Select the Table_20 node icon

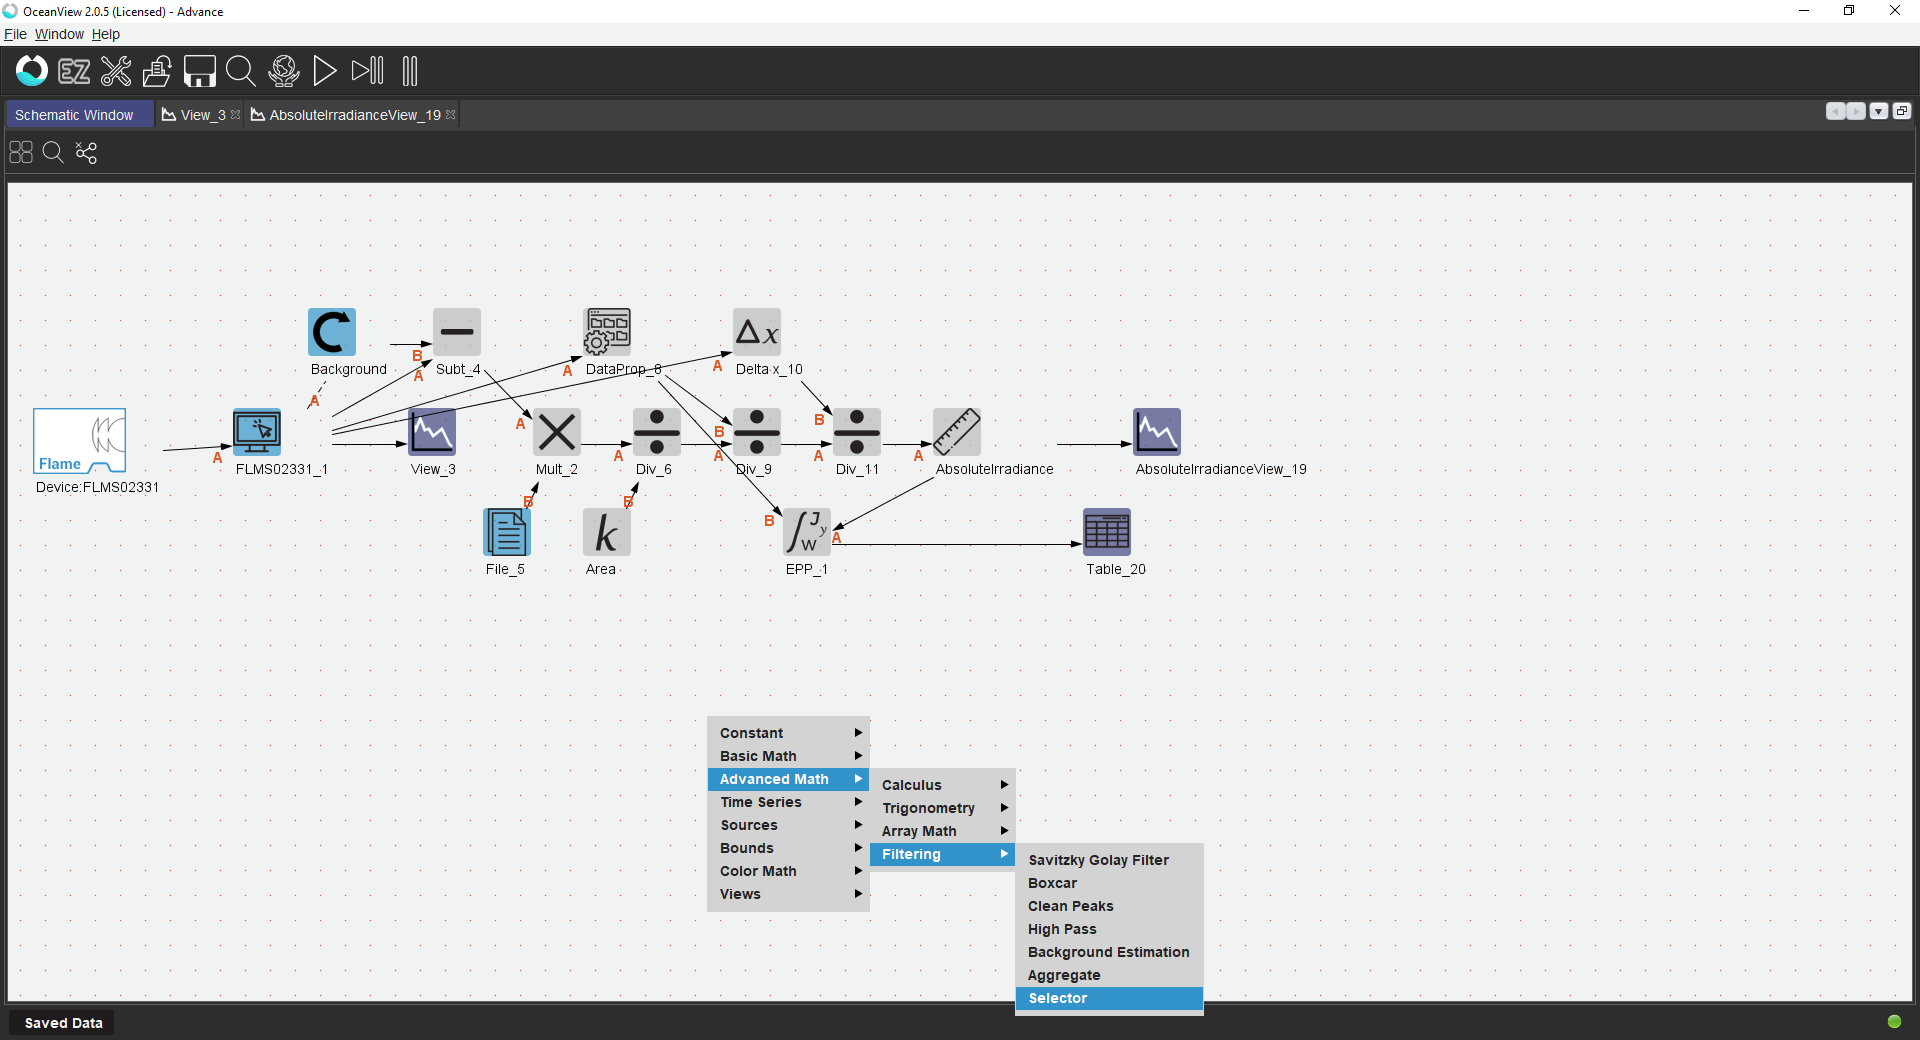[1106, 532]
